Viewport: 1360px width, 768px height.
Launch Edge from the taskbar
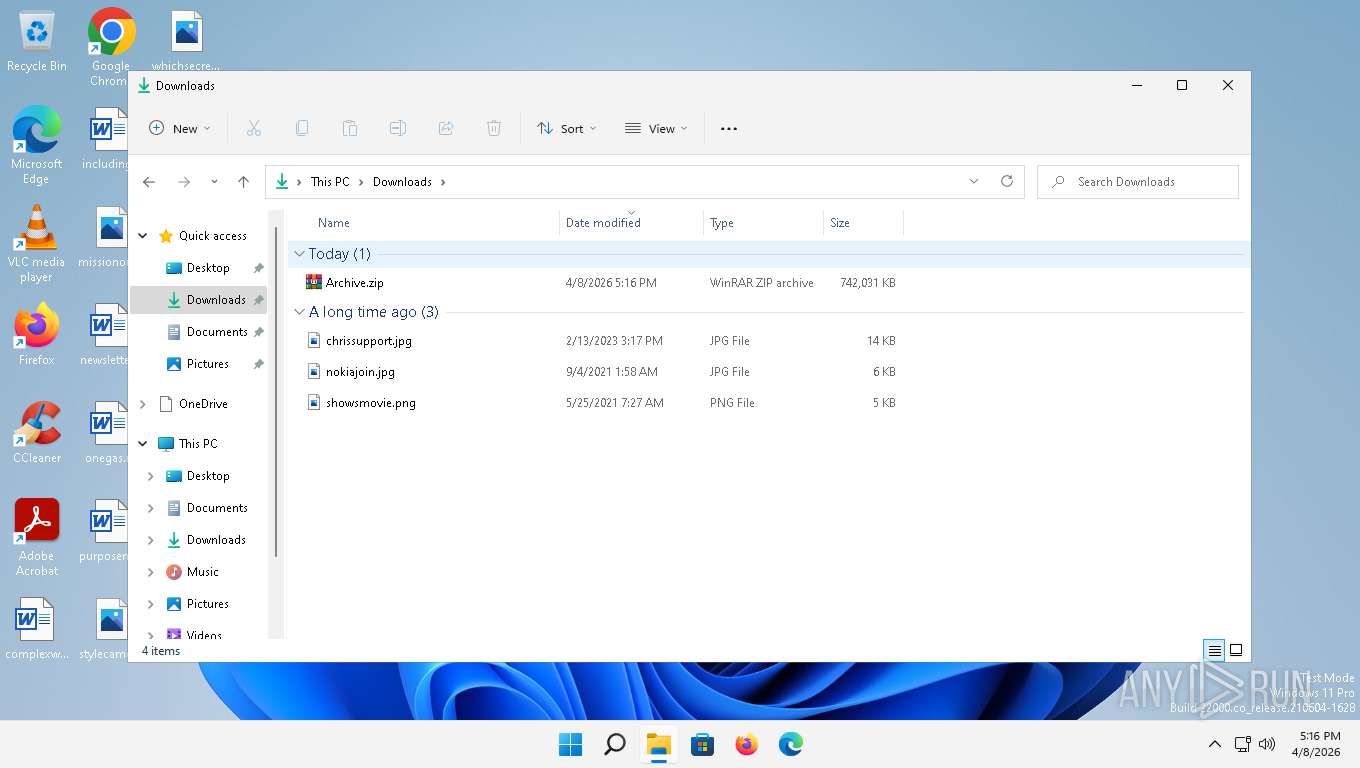790,744
